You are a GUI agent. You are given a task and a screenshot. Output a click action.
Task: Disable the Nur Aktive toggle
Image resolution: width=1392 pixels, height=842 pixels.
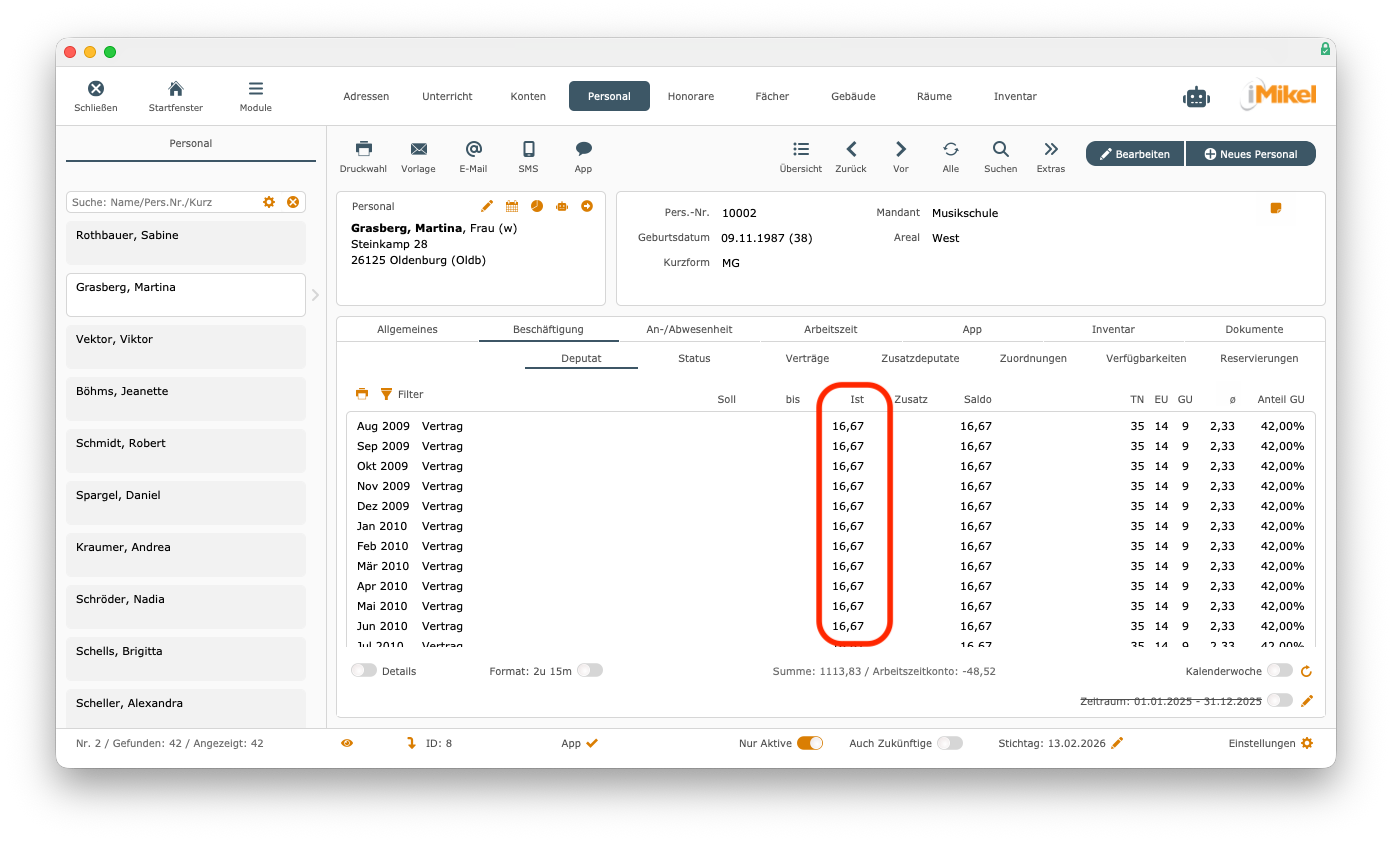click(810, 743)
